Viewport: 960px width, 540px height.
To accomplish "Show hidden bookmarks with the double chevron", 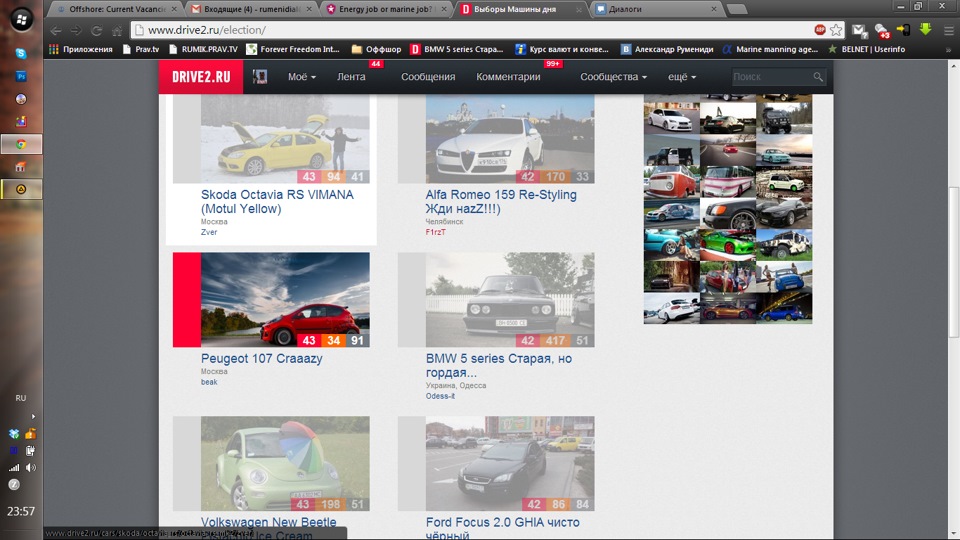I will pyautogui.click(x=948, y=50).
